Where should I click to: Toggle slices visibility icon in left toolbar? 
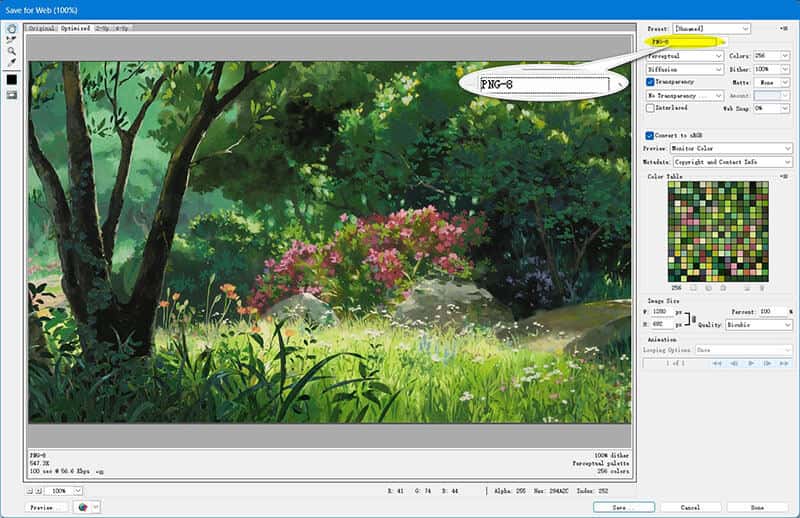[x=12, y=95]
